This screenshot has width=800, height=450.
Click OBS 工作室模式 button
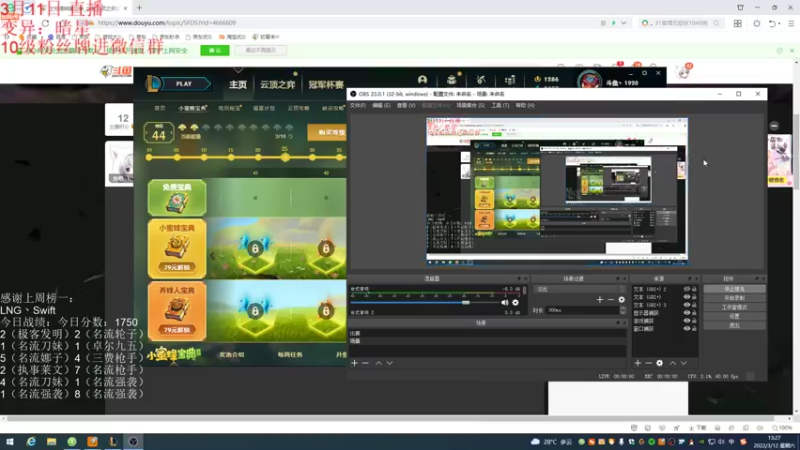point(735,308)
